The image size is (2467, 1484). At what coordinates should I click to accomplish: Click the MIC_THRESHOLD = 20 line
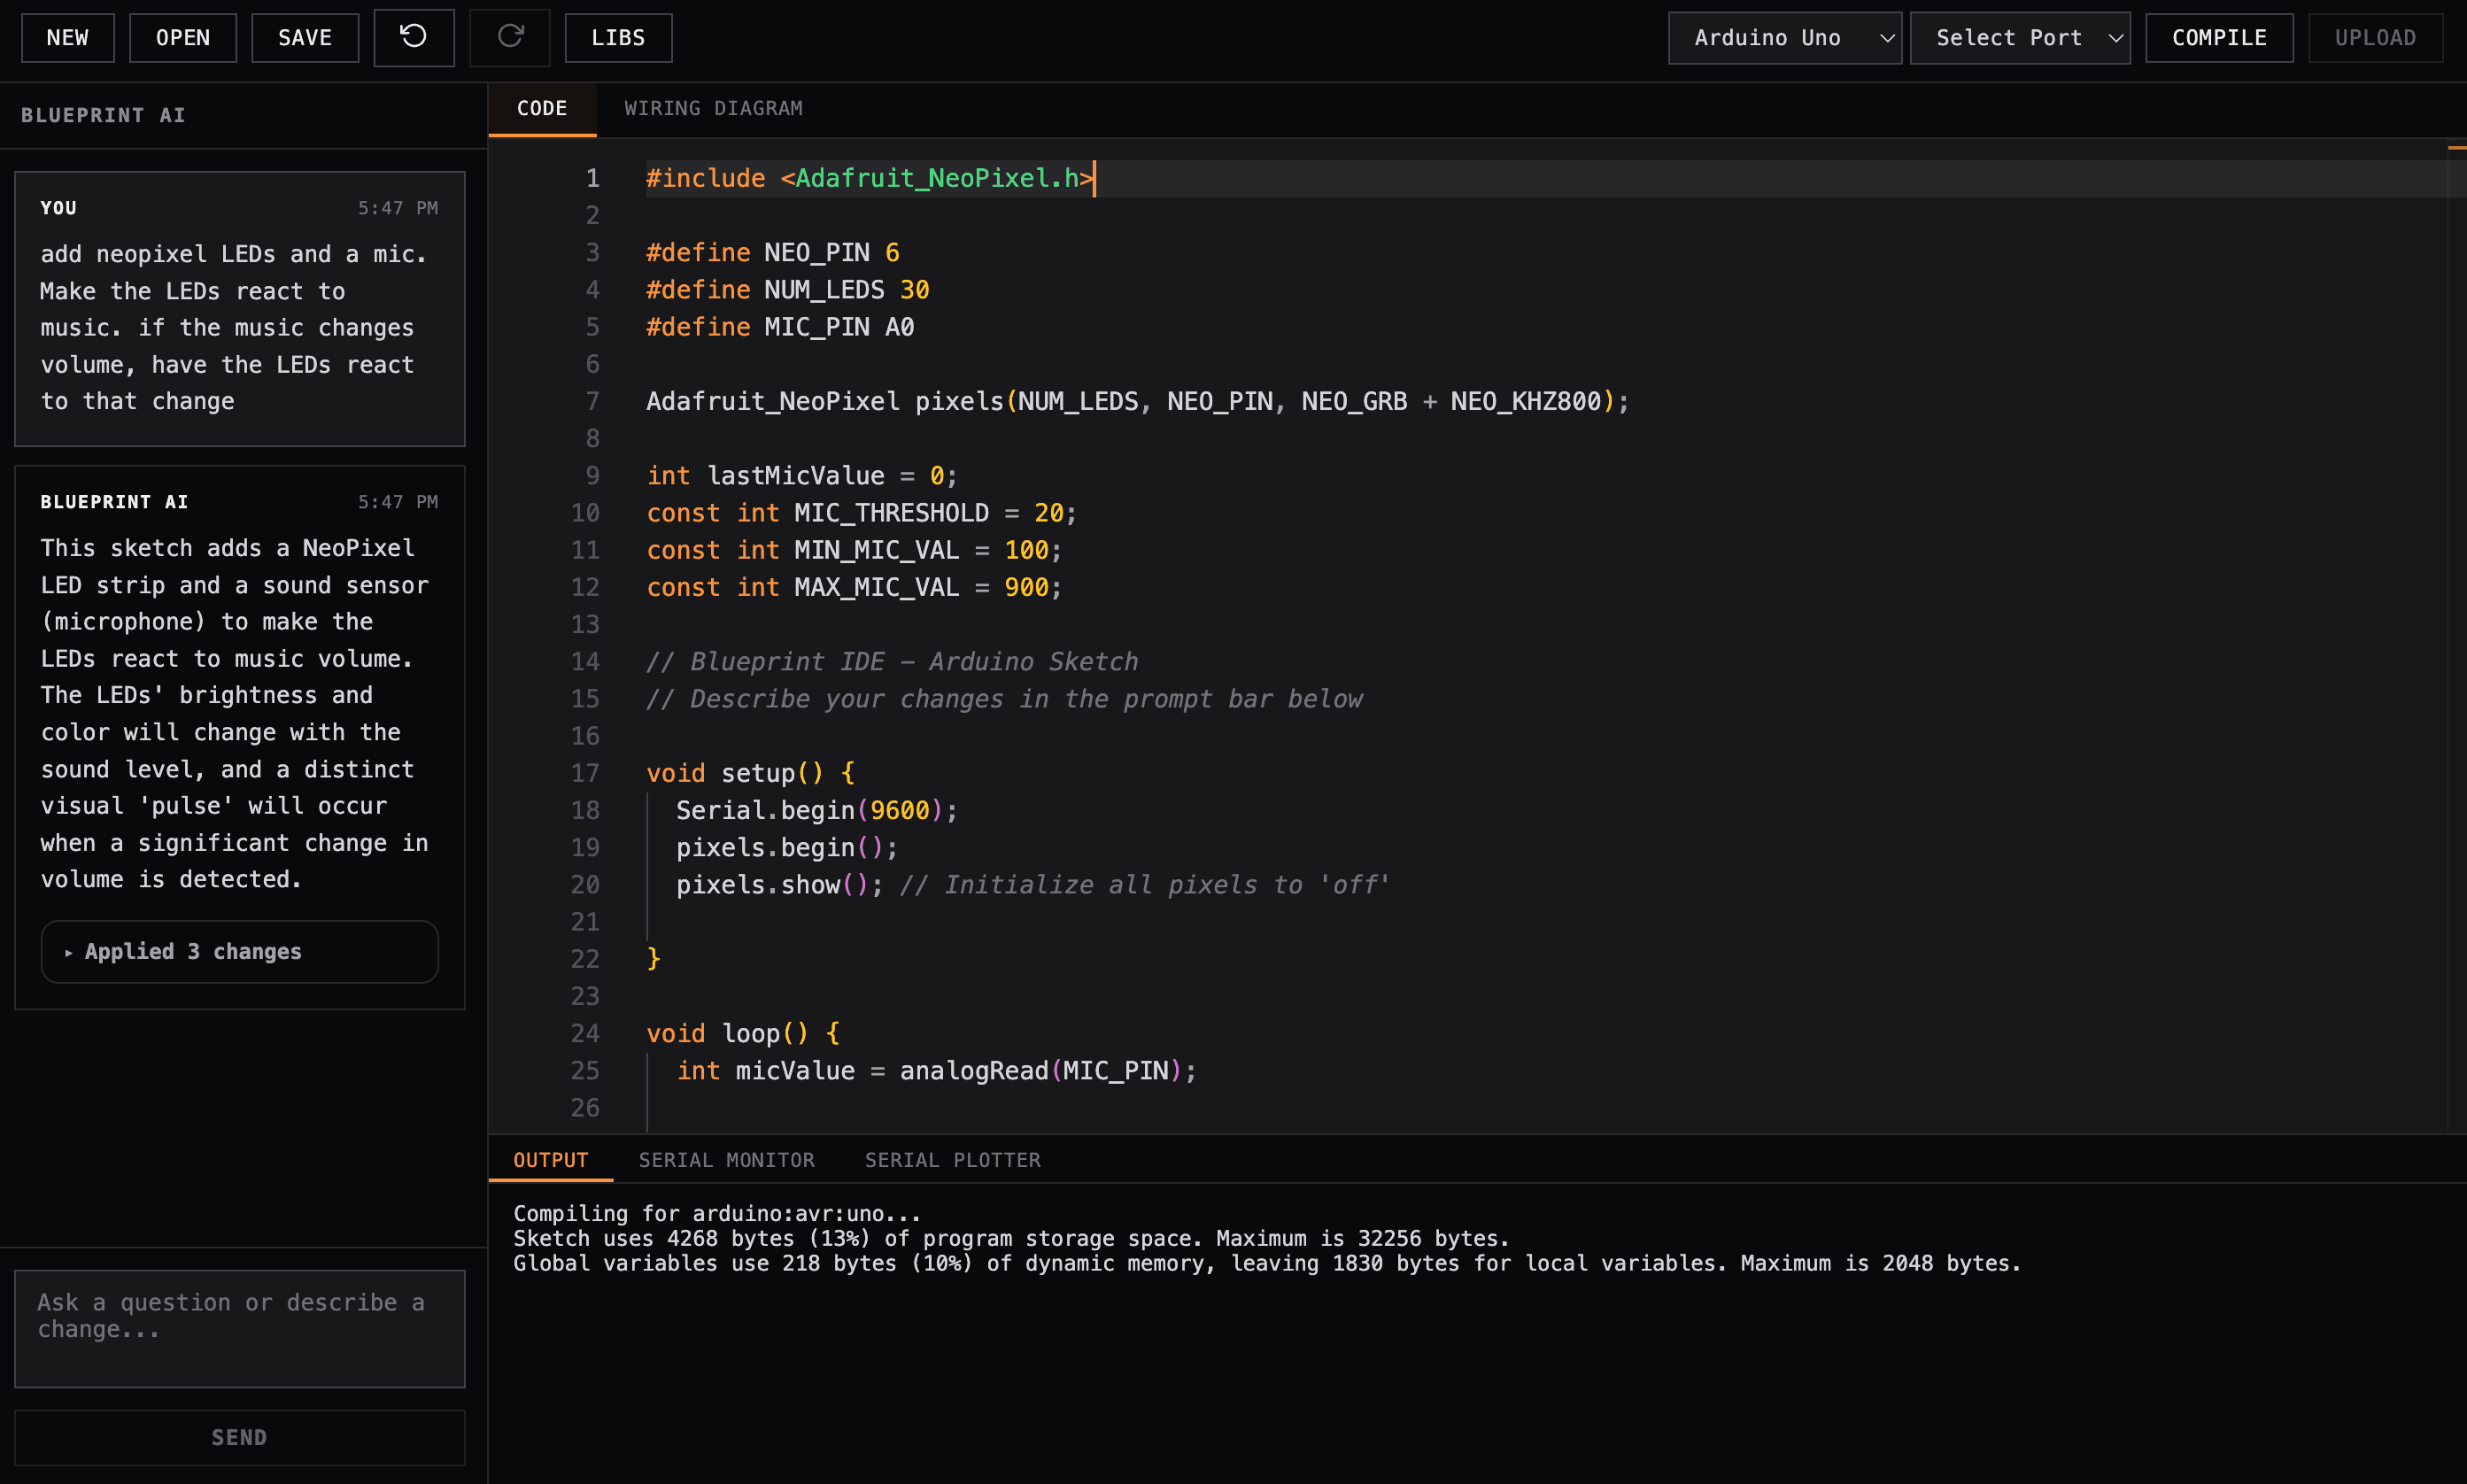click(862, 513)
